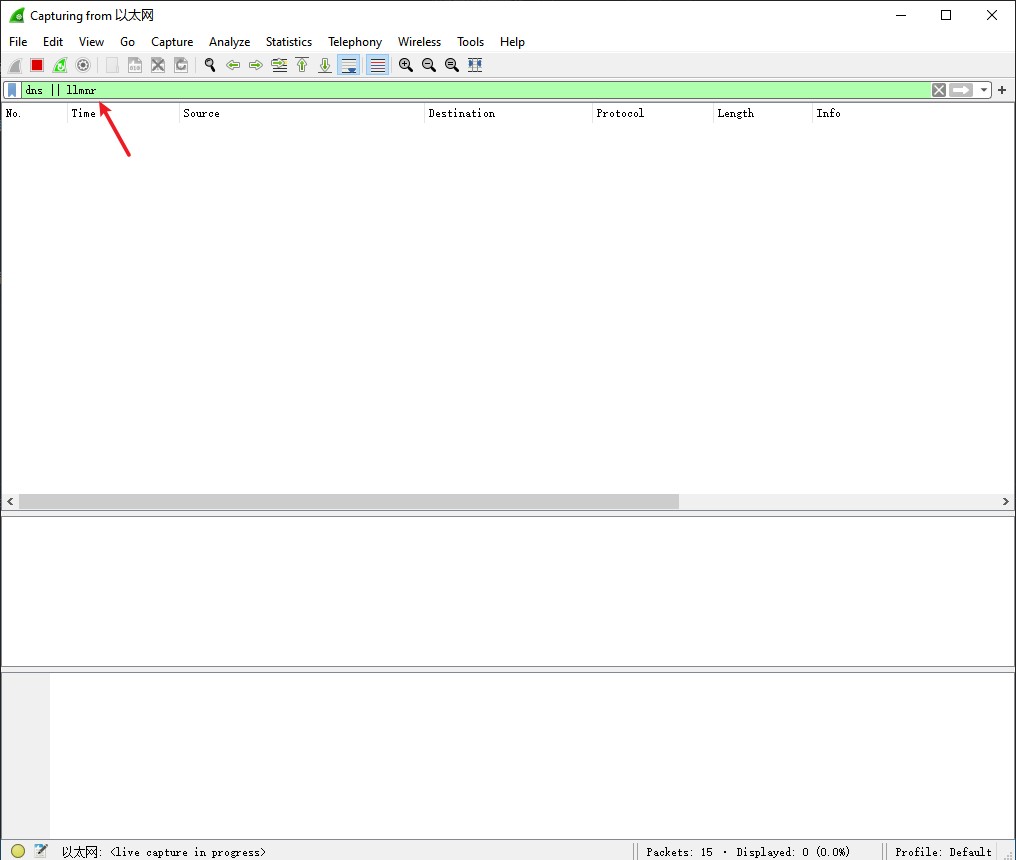Sort packets by Info column
1016x860 pixels.
tap(912, 113)
